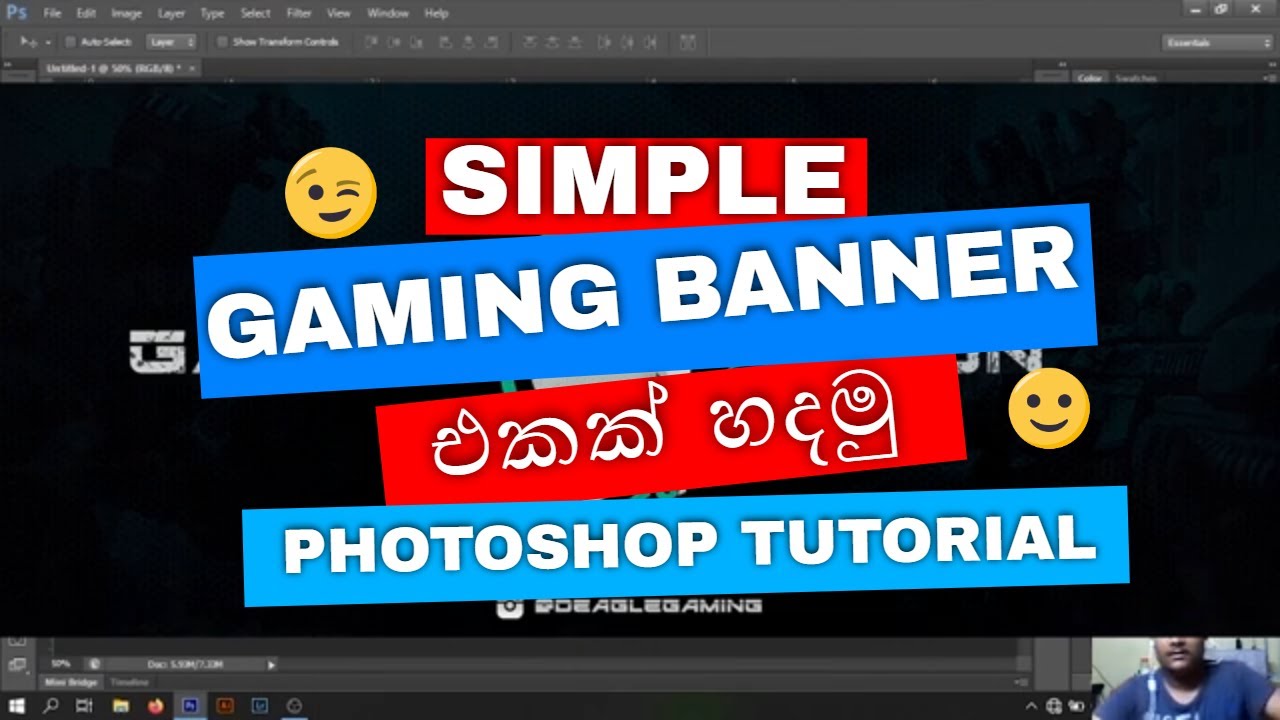Click Align right edges icon

pyautogui.click(x=491, y=42)
